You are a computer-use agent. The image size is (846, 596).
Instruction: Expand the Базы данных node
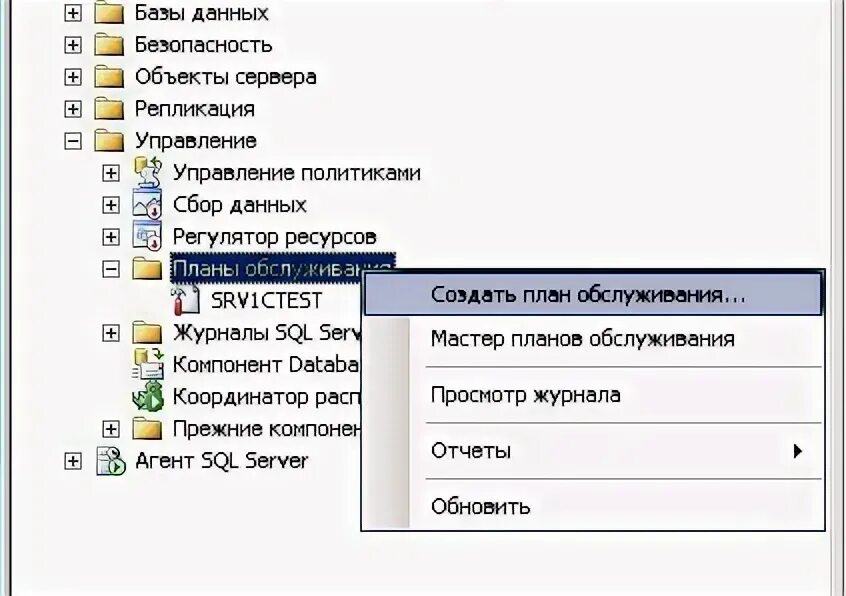pos(73,13)
